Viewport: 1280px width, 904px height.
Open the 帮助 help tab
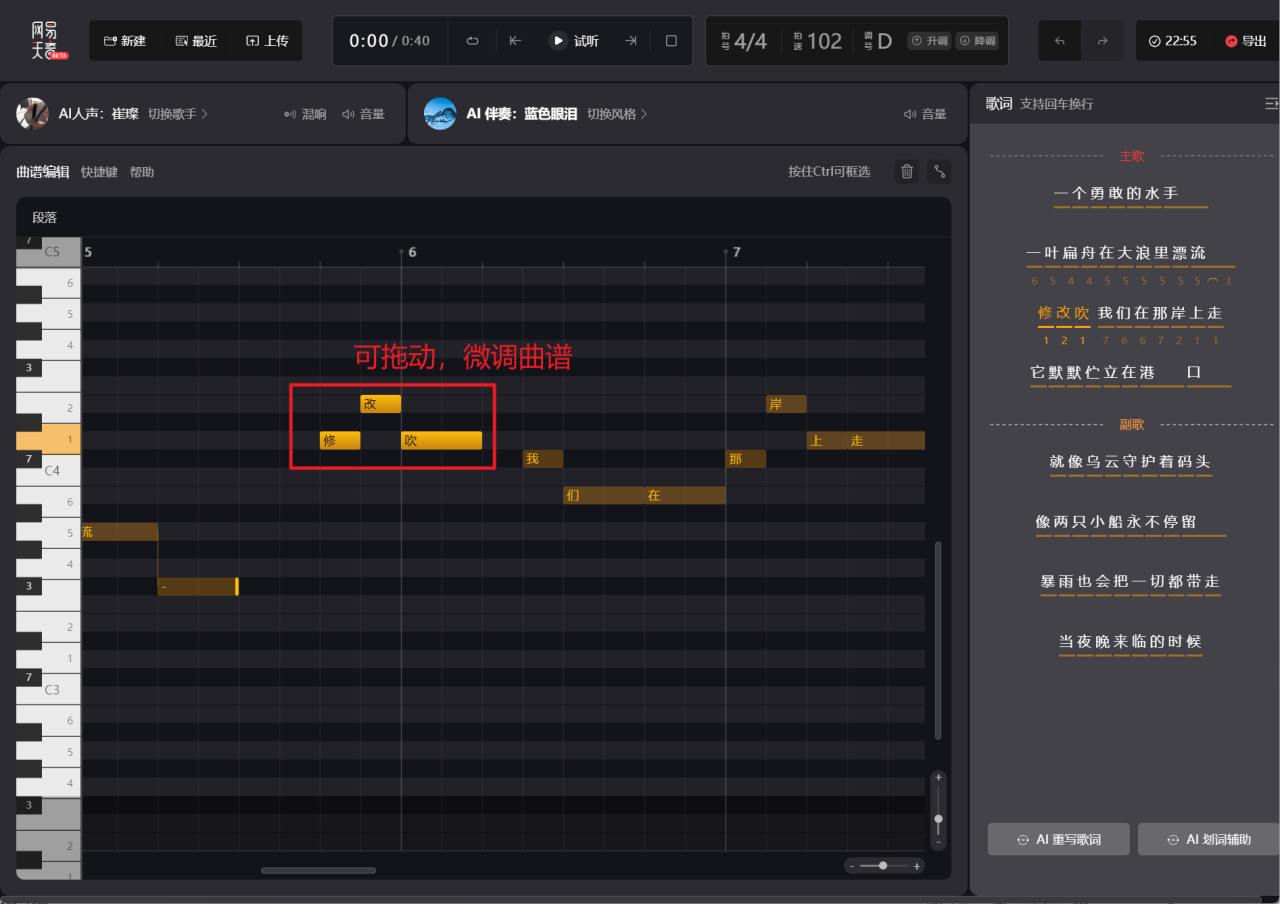tap(142, 172)
